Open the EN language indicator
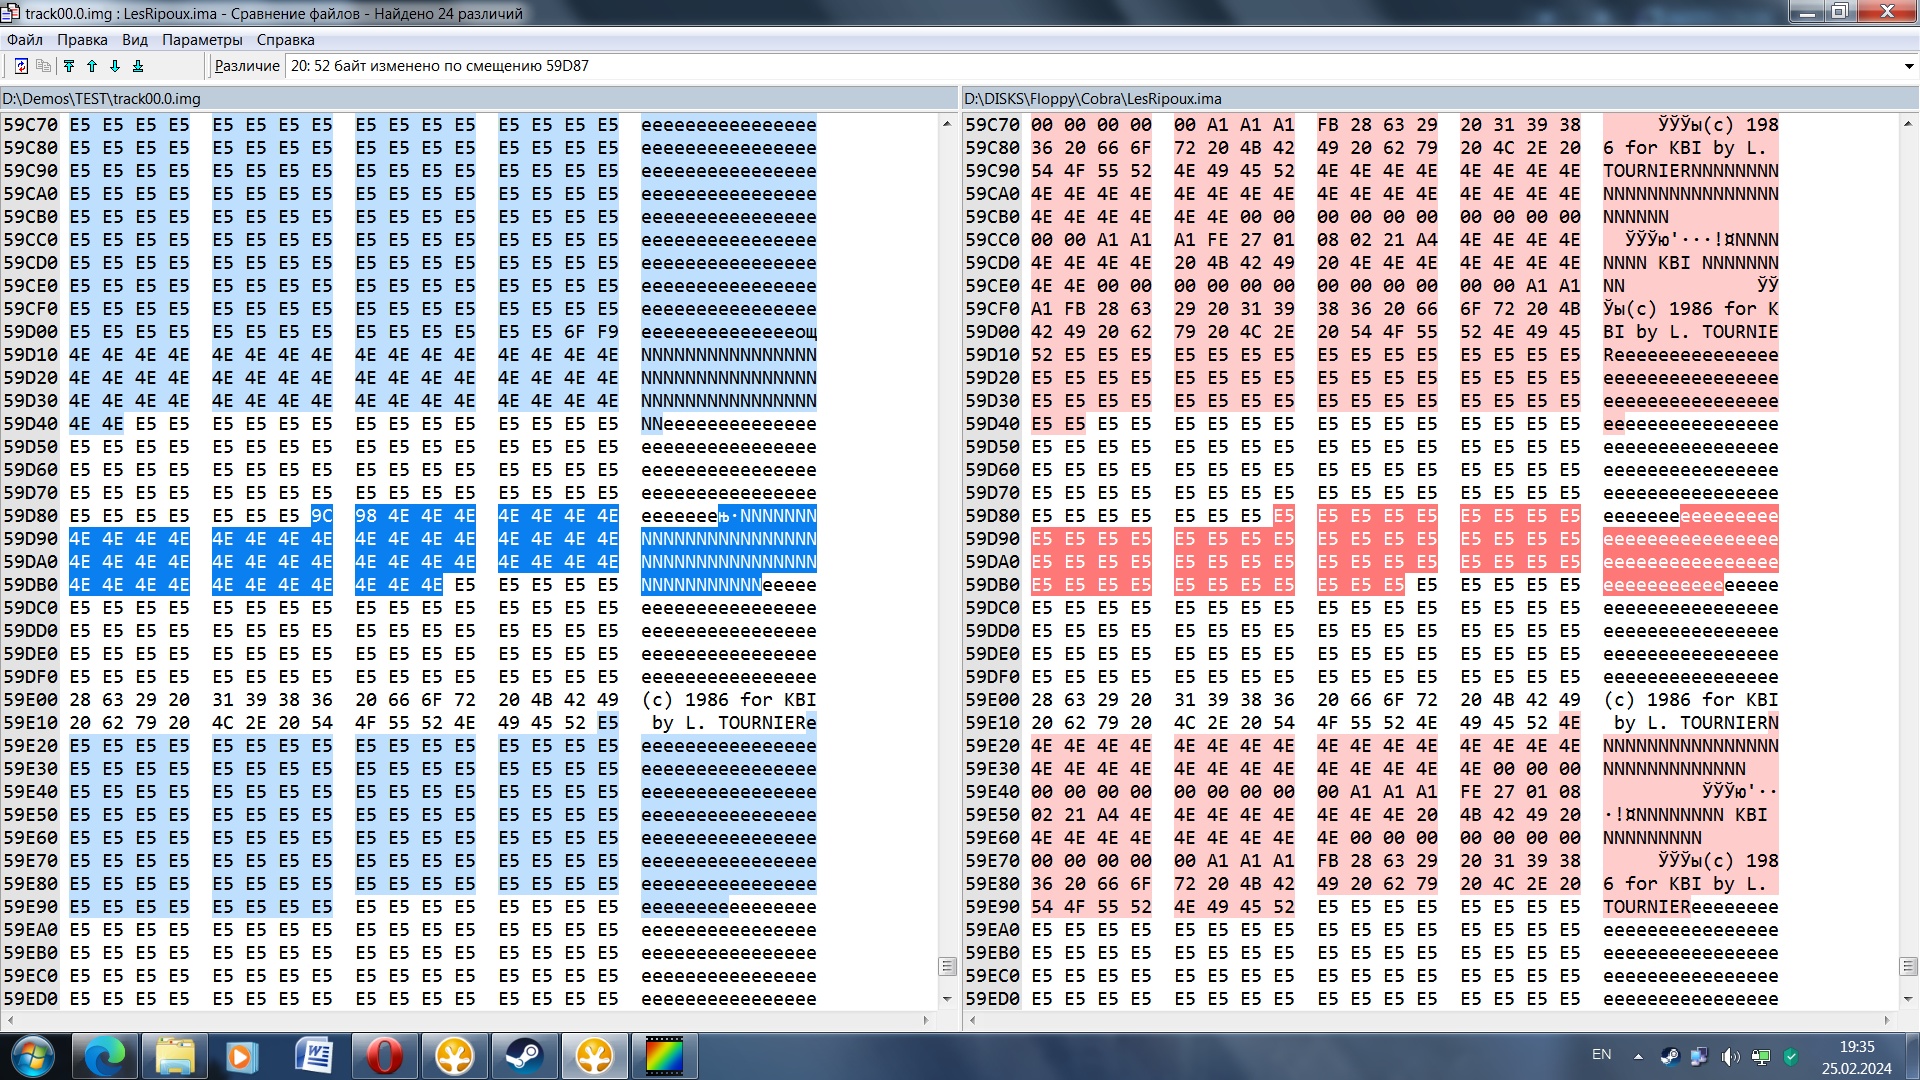Viewport: 1920px width, 1080px height. click(x=1601, y=1054)
